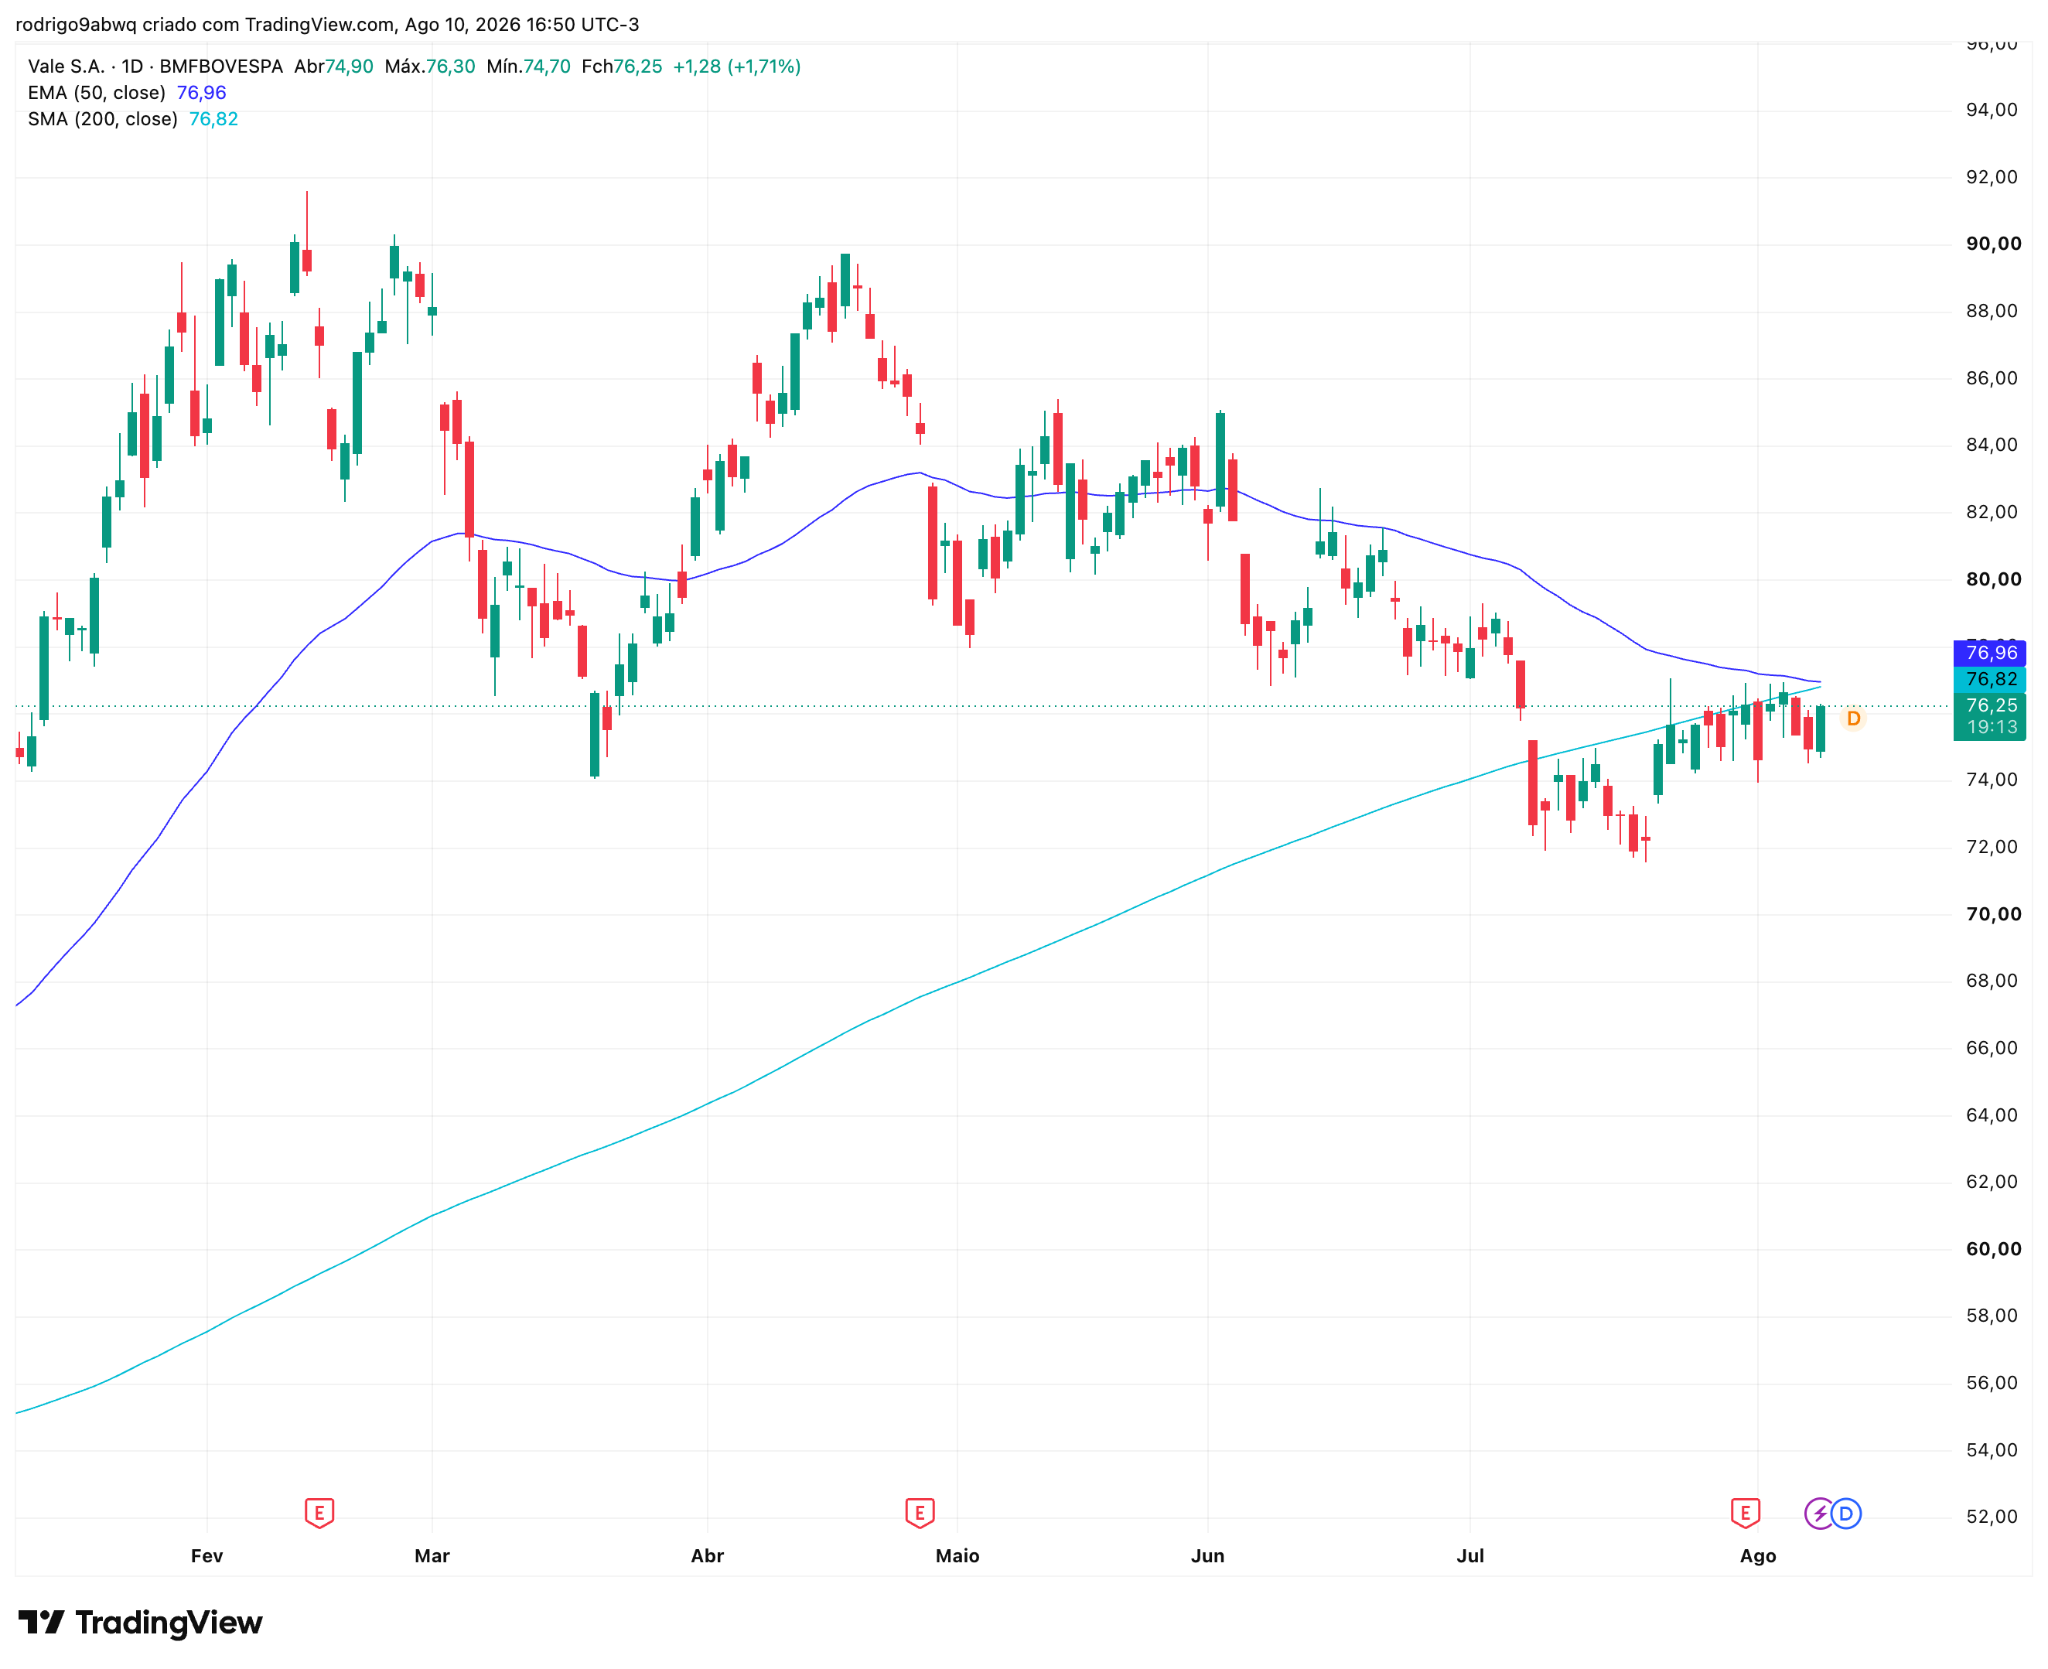Click the header text with TradingView.com attribution
The image size is (2048, 1669).
[328, 24]
